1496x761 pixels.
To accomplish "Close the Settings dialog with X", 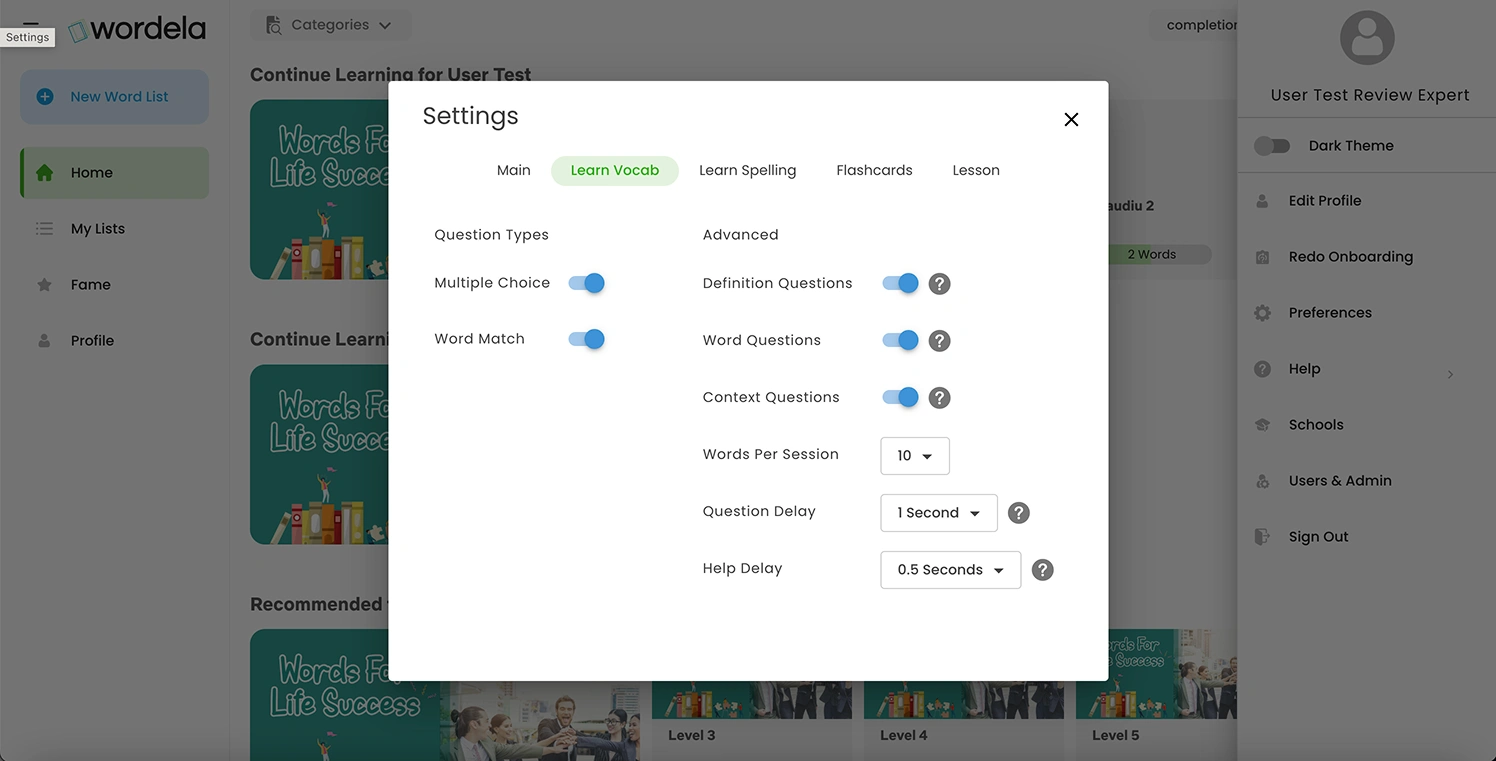I will [x=1071, y=120].
